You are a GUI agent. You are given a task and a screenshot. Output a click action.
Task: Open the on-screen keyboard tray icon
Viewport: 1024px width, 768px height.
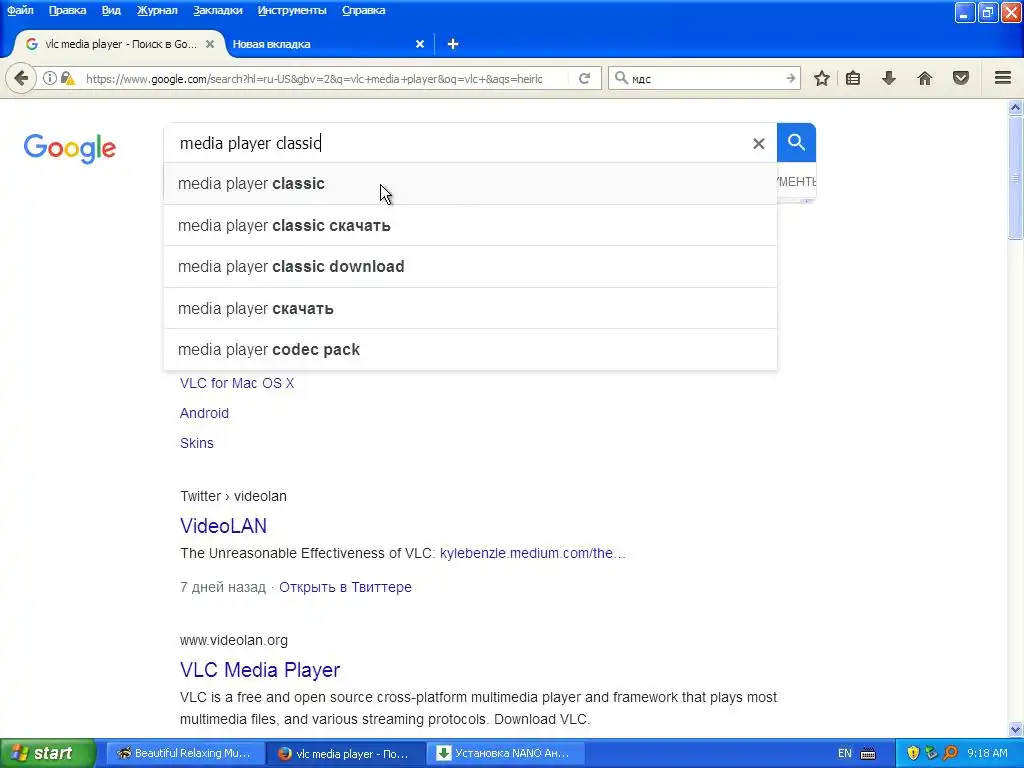(x=868, y=754)
